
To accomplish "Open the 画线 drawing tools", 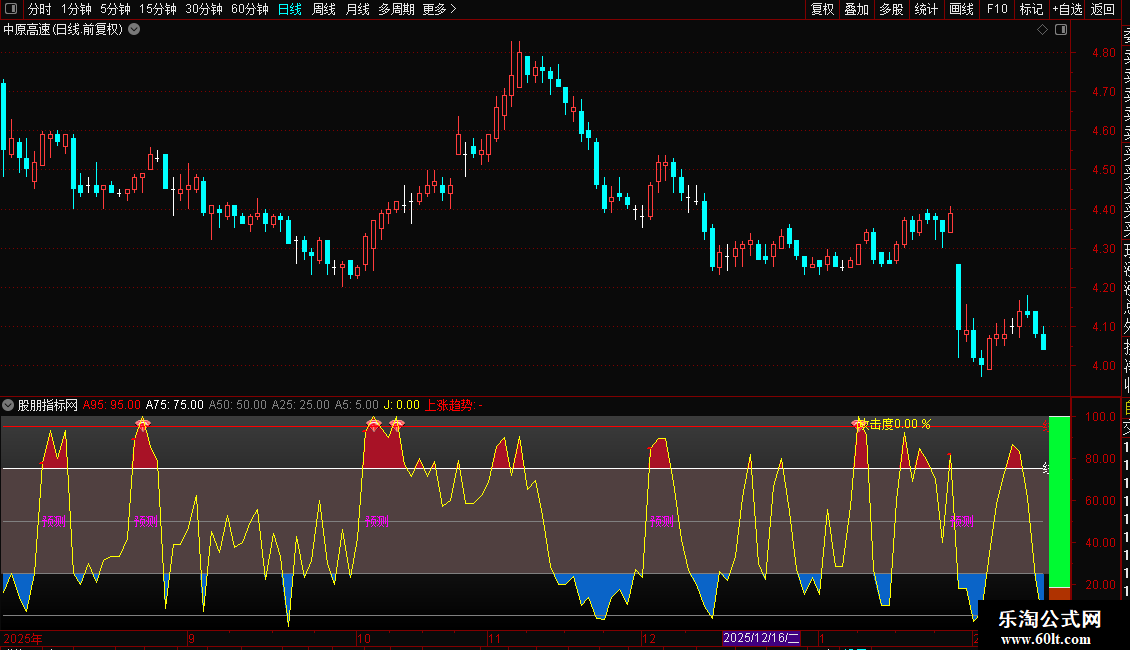I will [961, 9].
